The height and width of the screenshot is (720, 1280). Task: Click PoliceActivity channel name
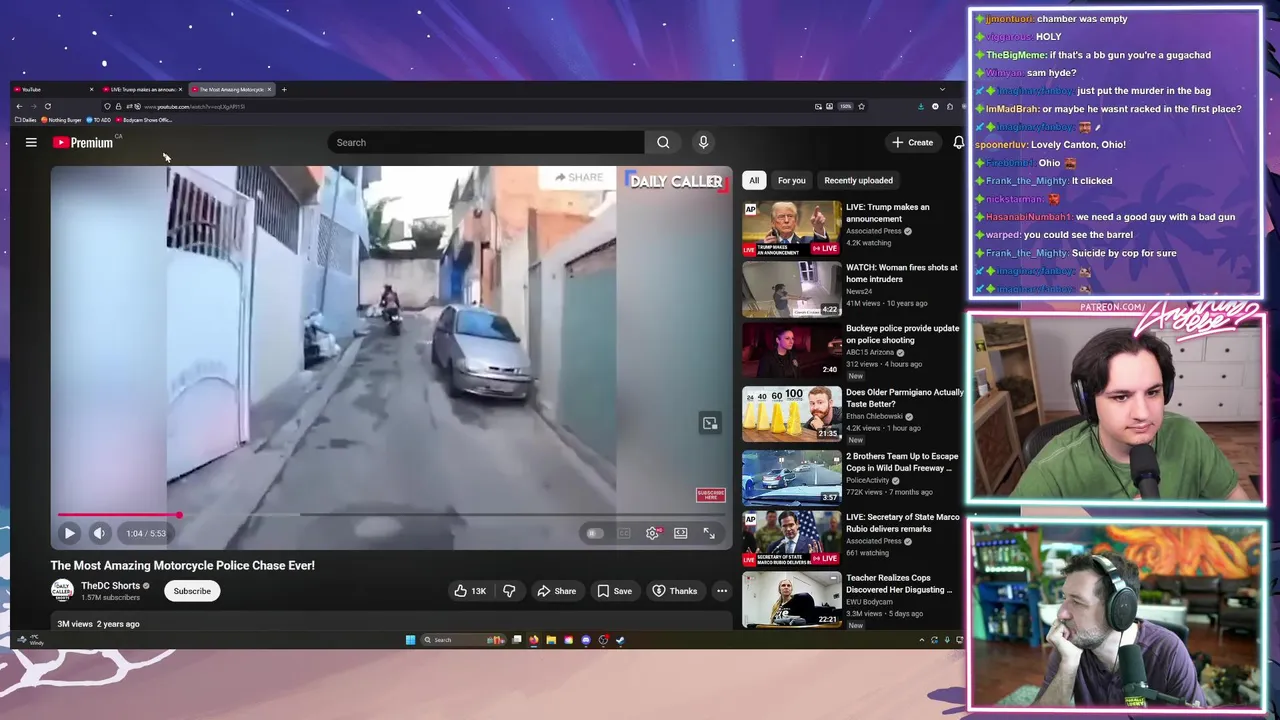[867, 480]
